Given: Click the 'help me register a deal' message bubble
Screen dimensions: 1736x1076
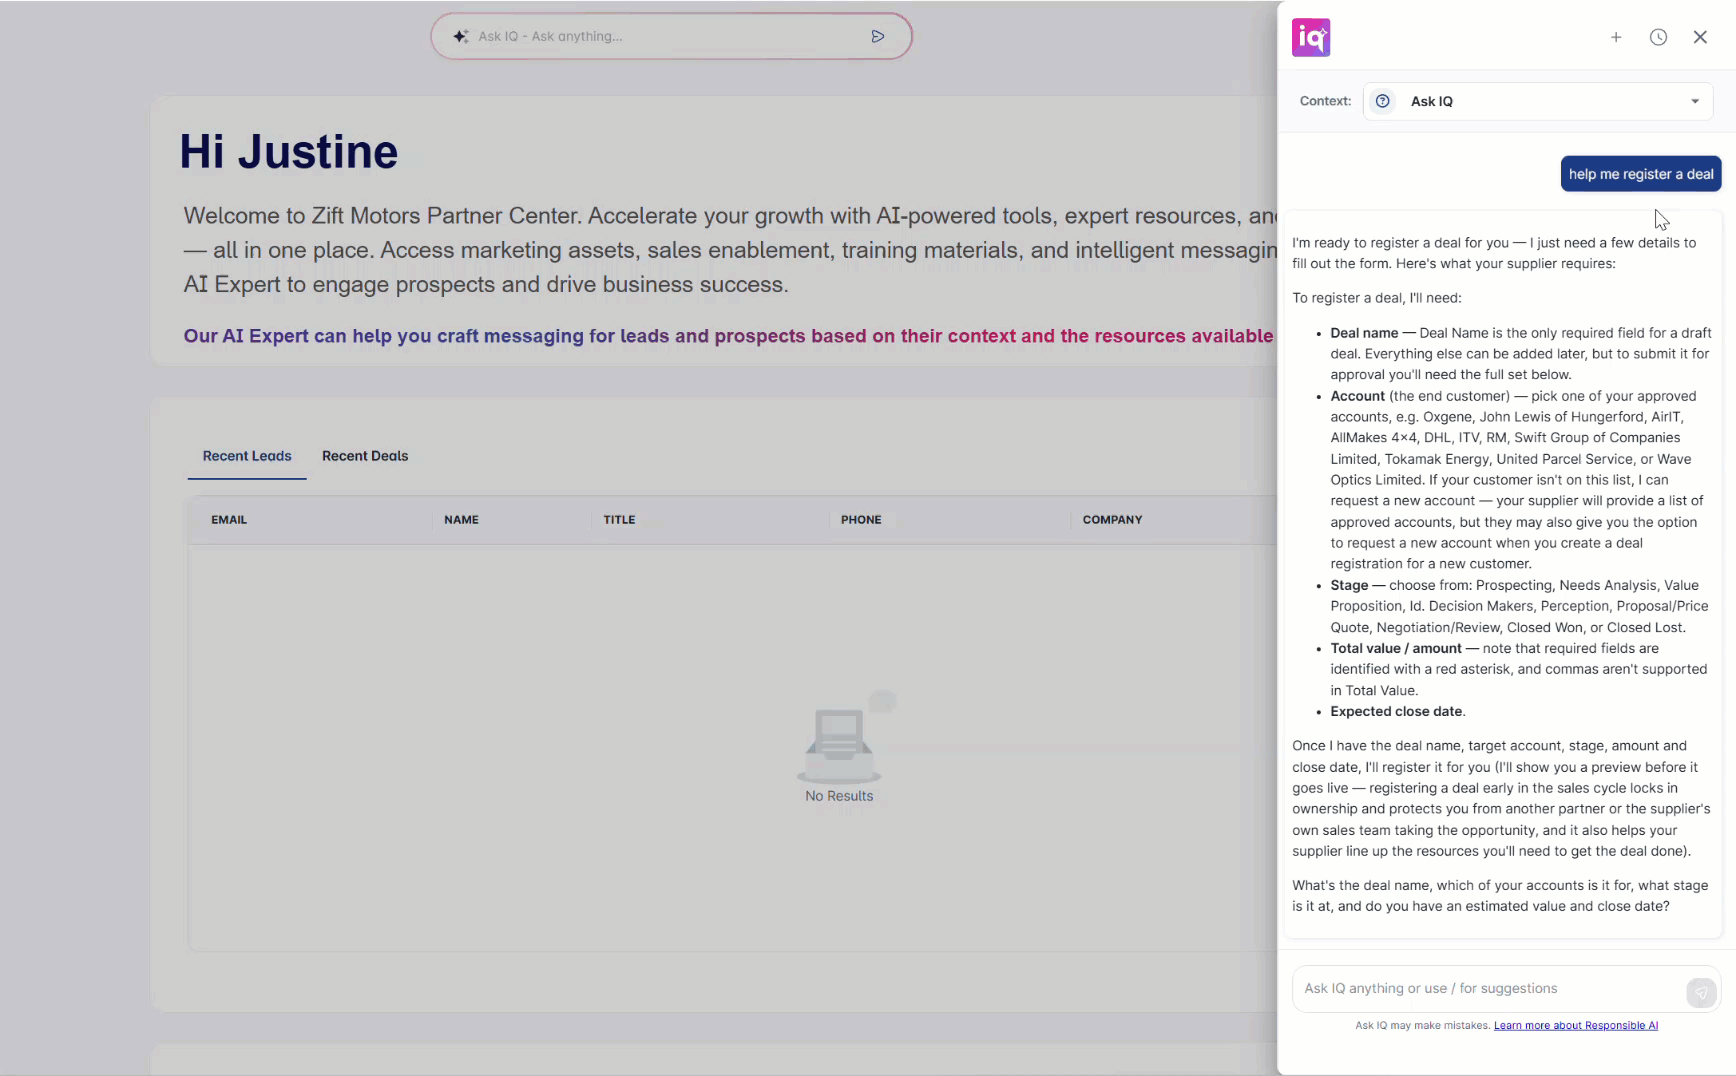Looking at the screenshot, I should coord(1641,174).
